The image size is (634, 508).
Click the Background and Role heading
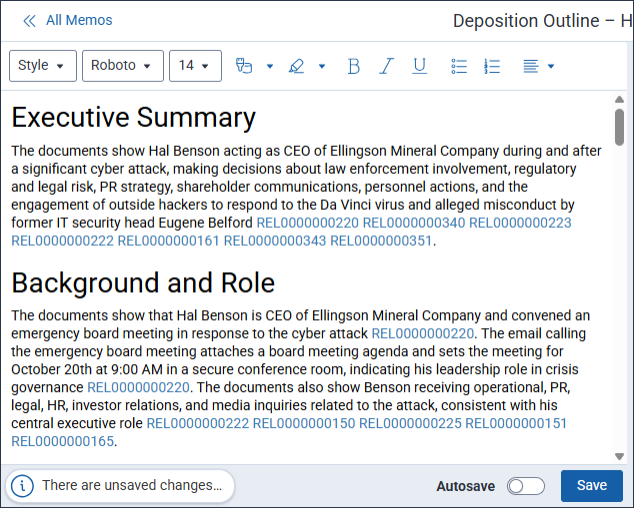tap(143, 283)
